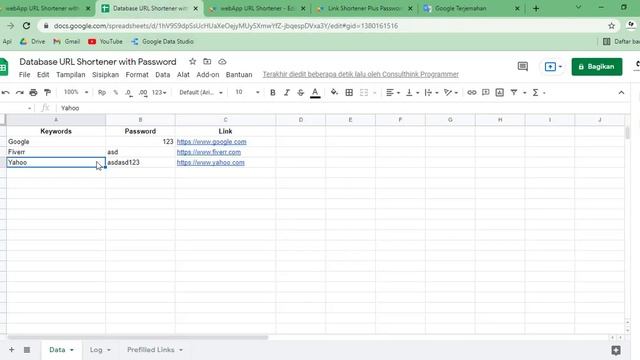The height and width of the screenshot is (360, 640).
Task: Format as currency Rp
Action: point(102,93)
